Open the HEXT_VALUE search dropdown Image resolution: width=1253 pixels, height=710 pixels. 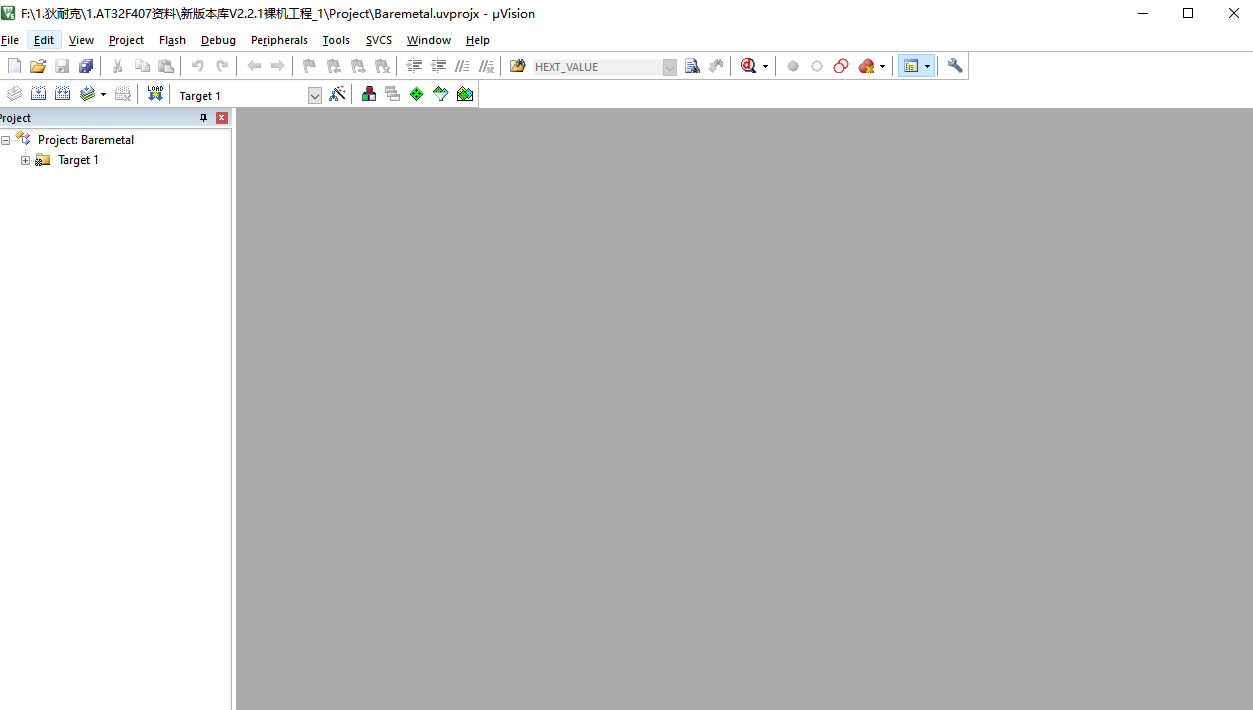tap(670, 67)
